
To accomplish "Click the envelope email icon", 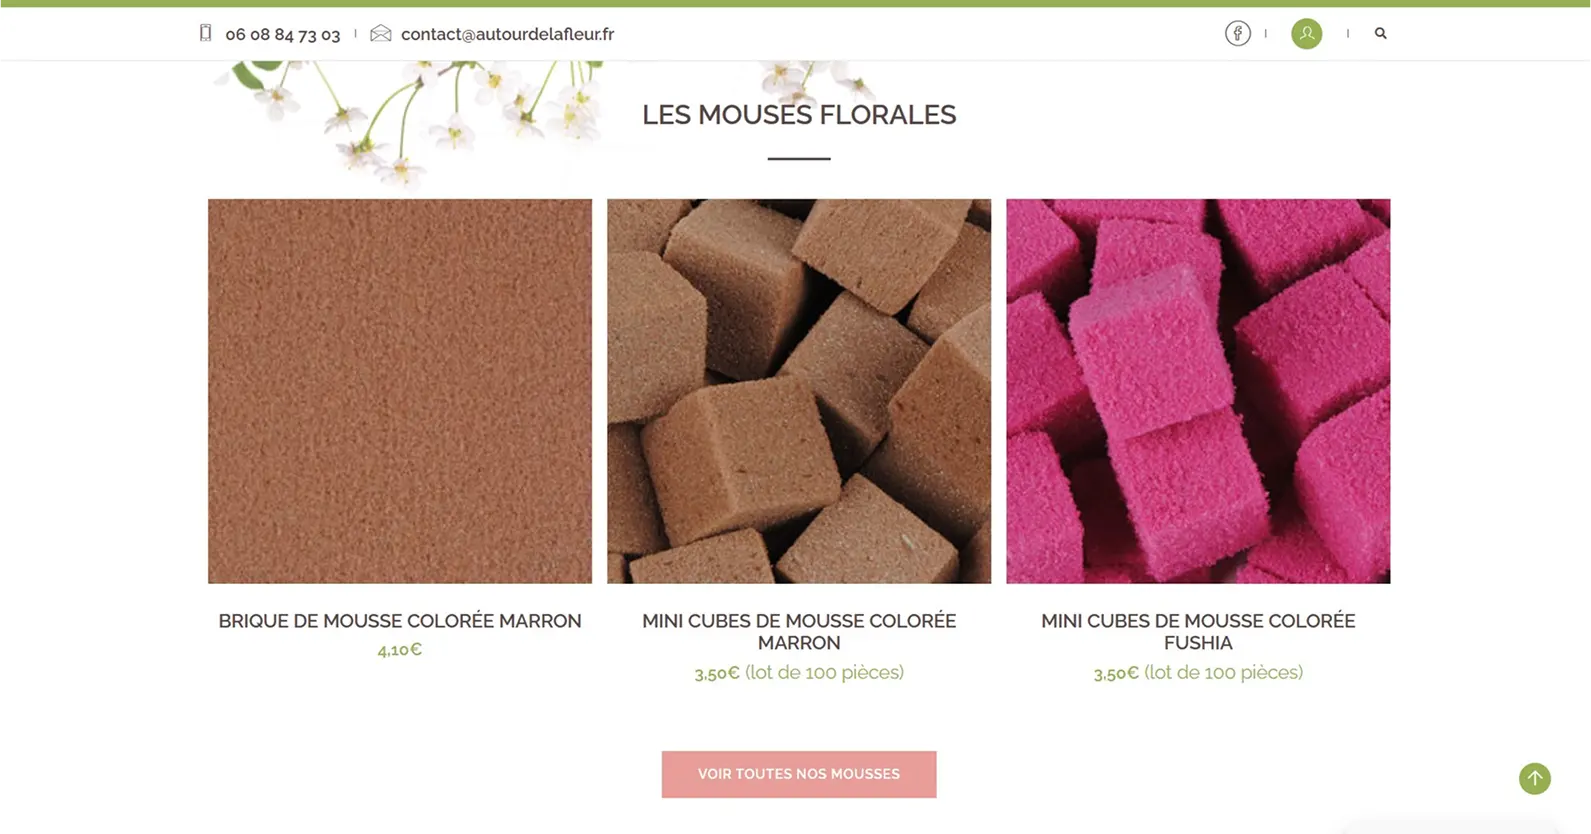I will pos(380,33).
